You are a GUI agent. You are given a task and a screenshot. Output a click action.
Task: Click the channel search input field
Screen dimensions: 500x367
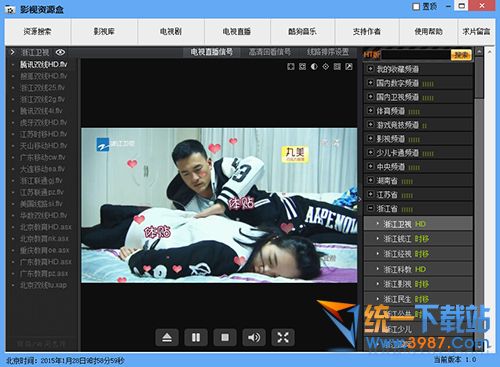tap(416, 55)
